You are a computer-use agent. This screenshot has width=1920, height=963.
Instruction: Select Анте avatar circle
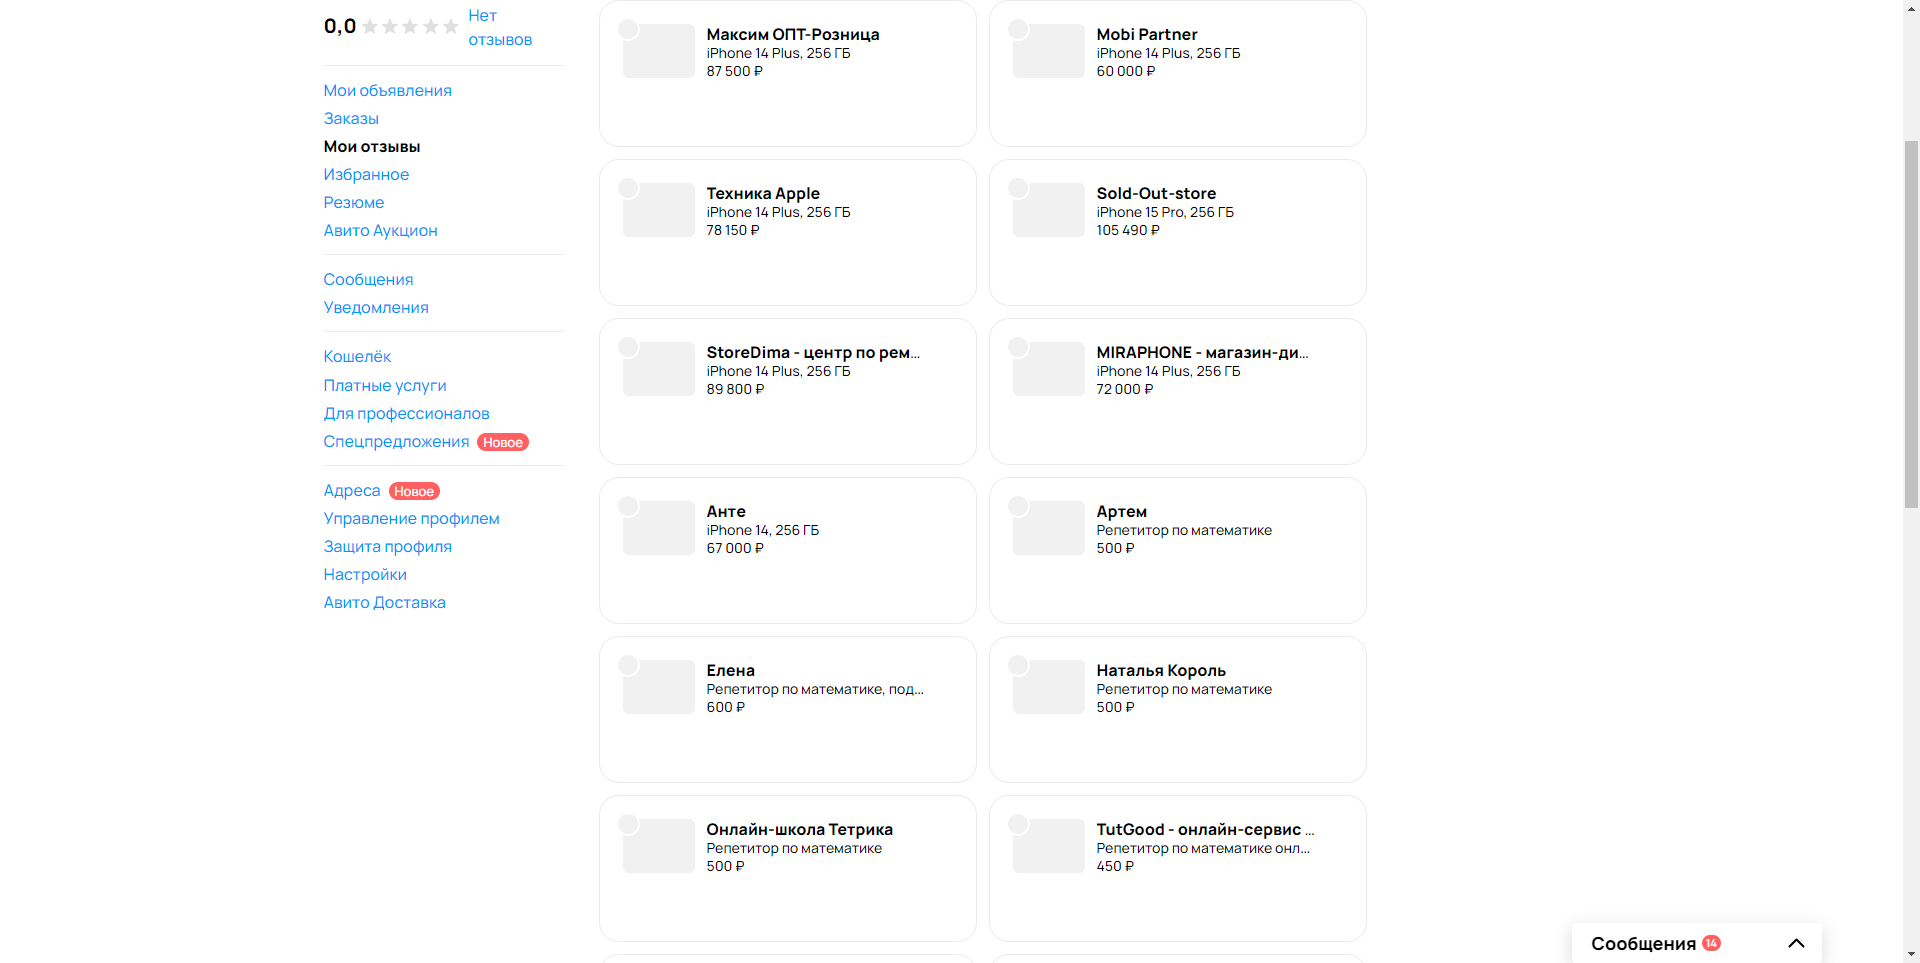pyautogui.click(x=628, y=506)
